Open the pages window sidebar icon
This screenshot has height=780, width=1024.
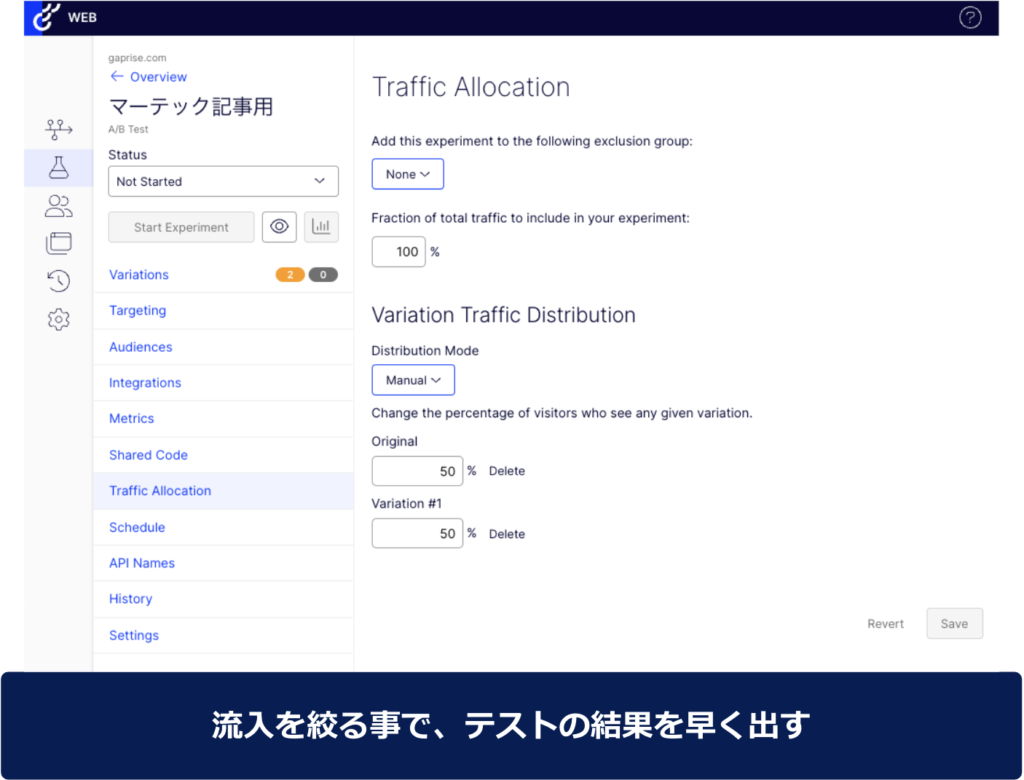pyautogui.click(x=59, y=243)
